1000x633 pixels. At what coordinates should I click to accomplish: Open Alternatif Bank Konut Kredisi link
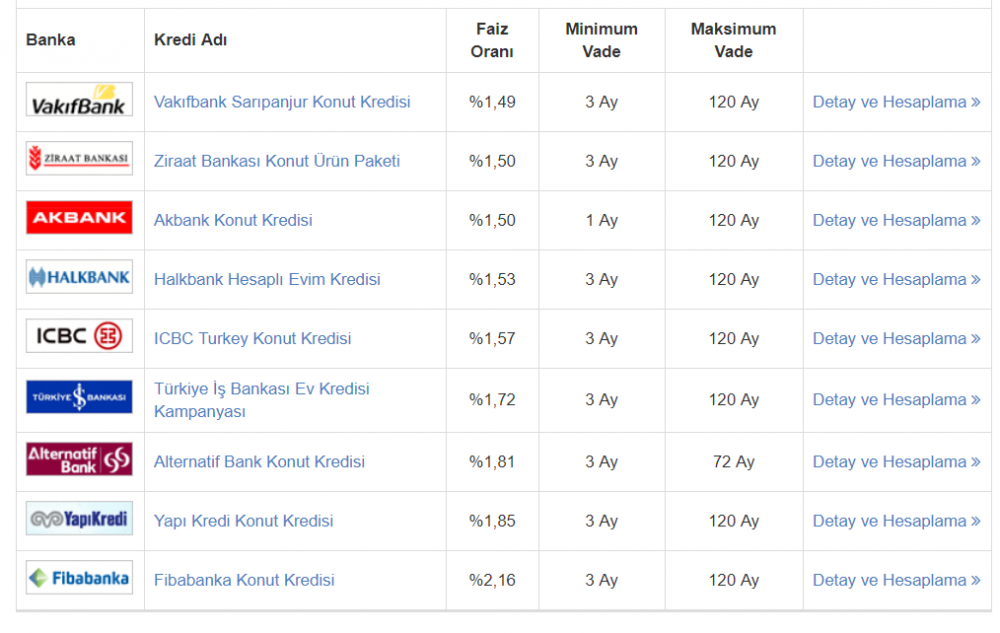pos(260,462)
